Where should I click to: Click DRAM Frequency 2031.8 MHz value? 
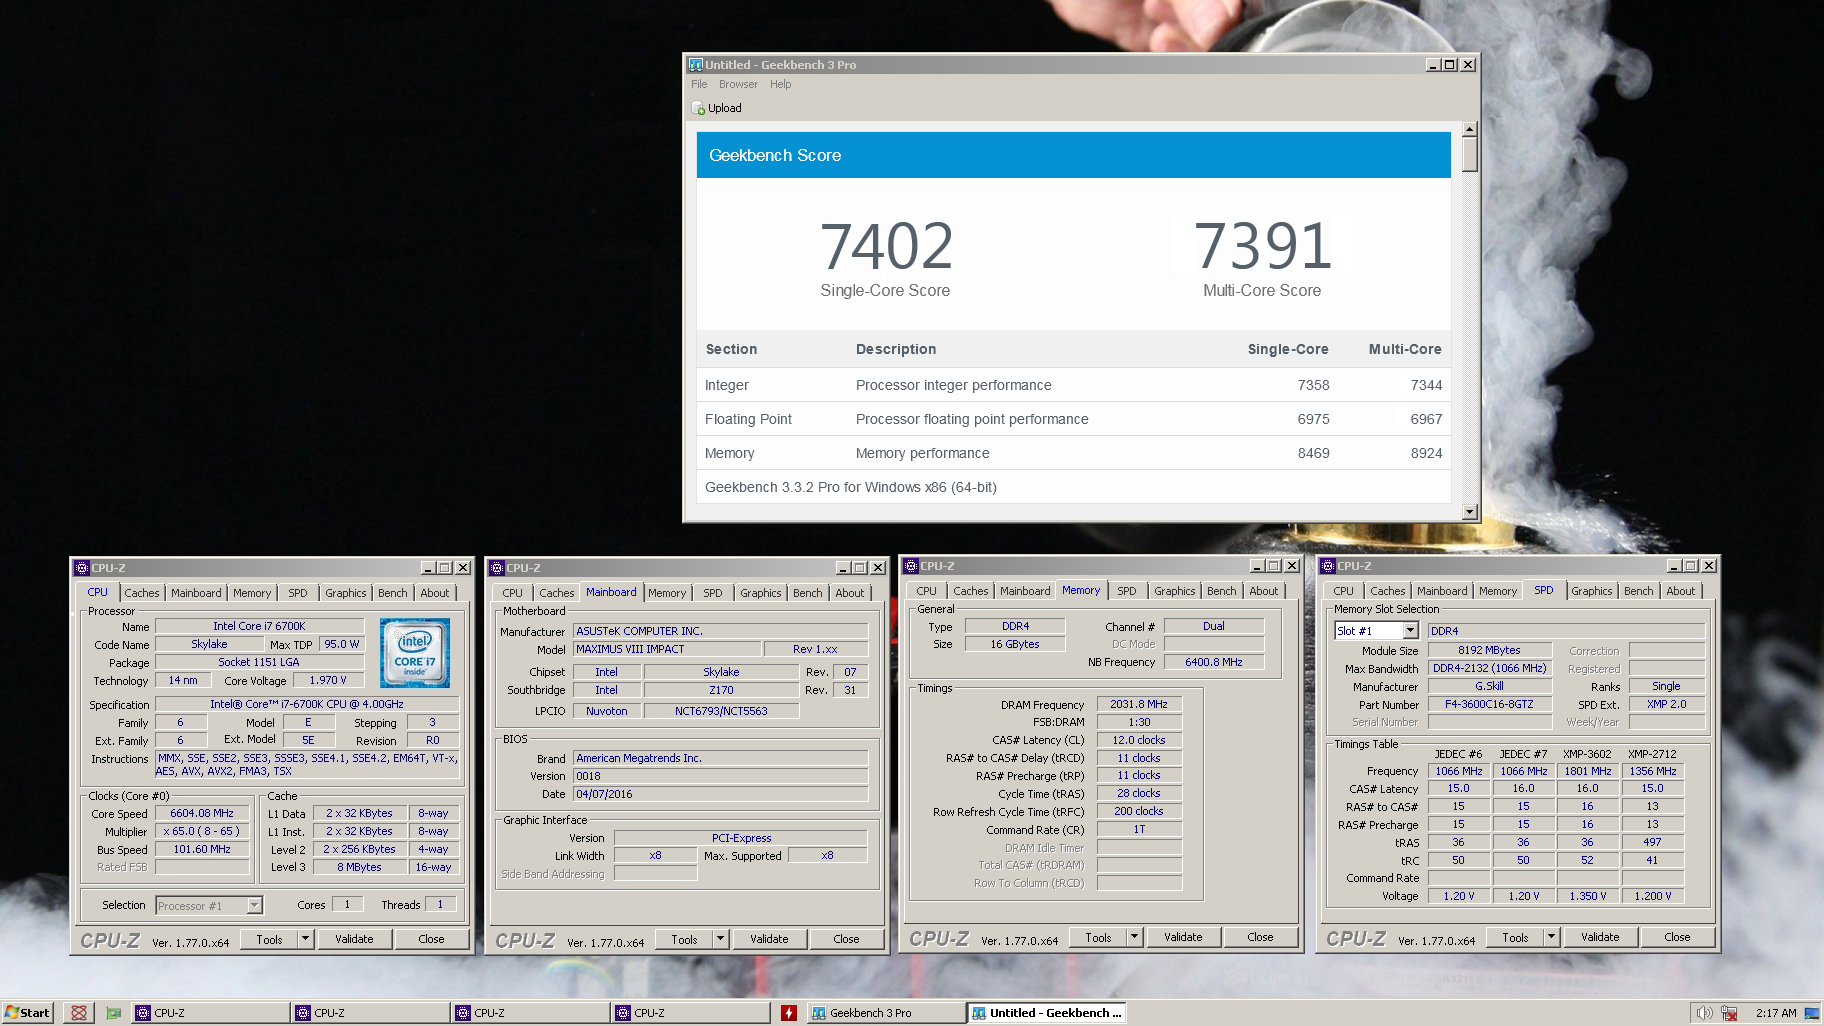point(1139,704)
